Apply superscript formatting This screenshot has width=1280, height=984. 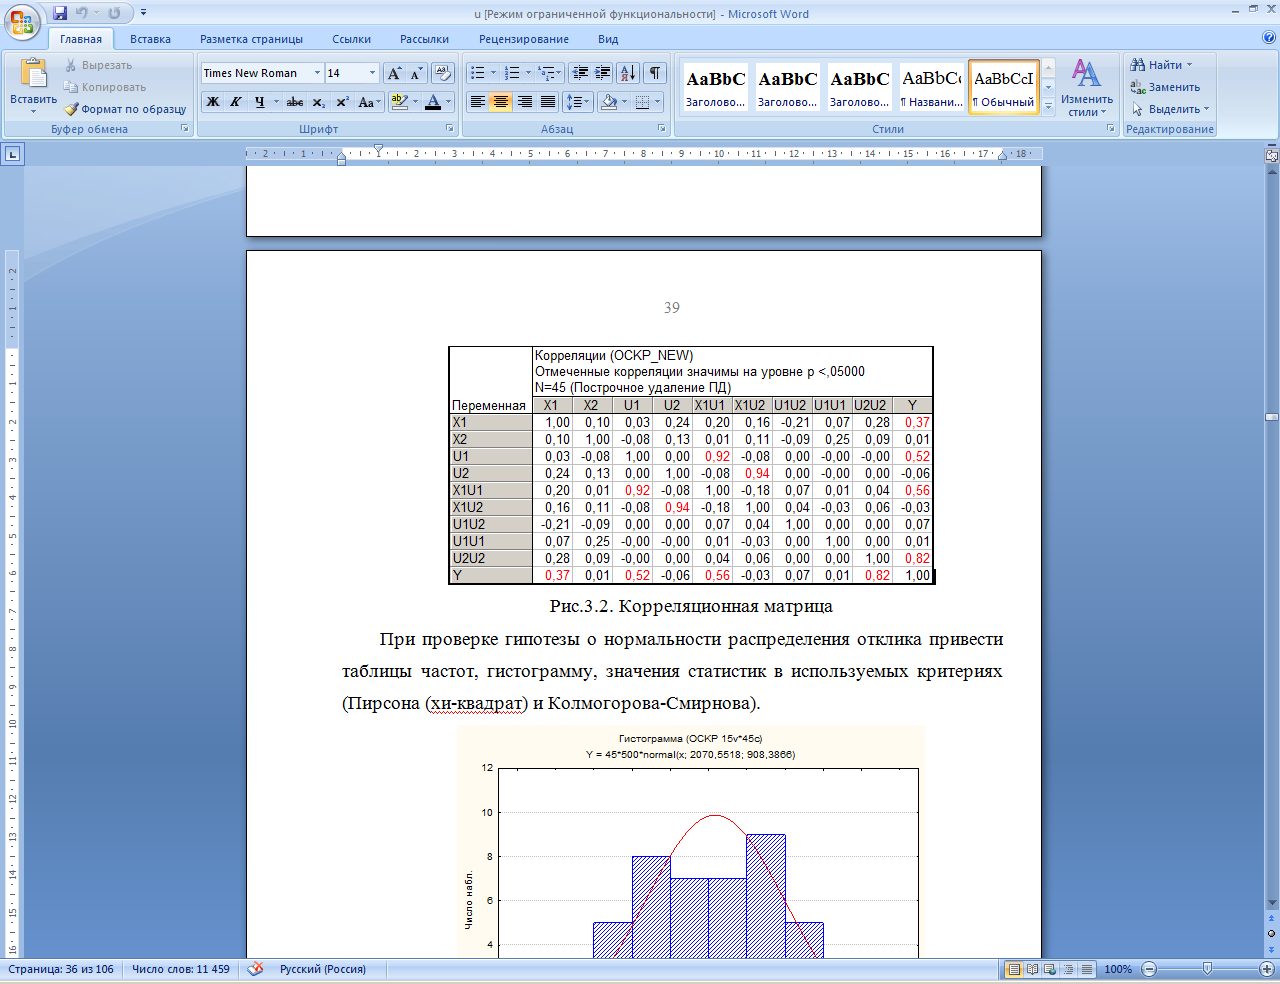click(342, 102)
